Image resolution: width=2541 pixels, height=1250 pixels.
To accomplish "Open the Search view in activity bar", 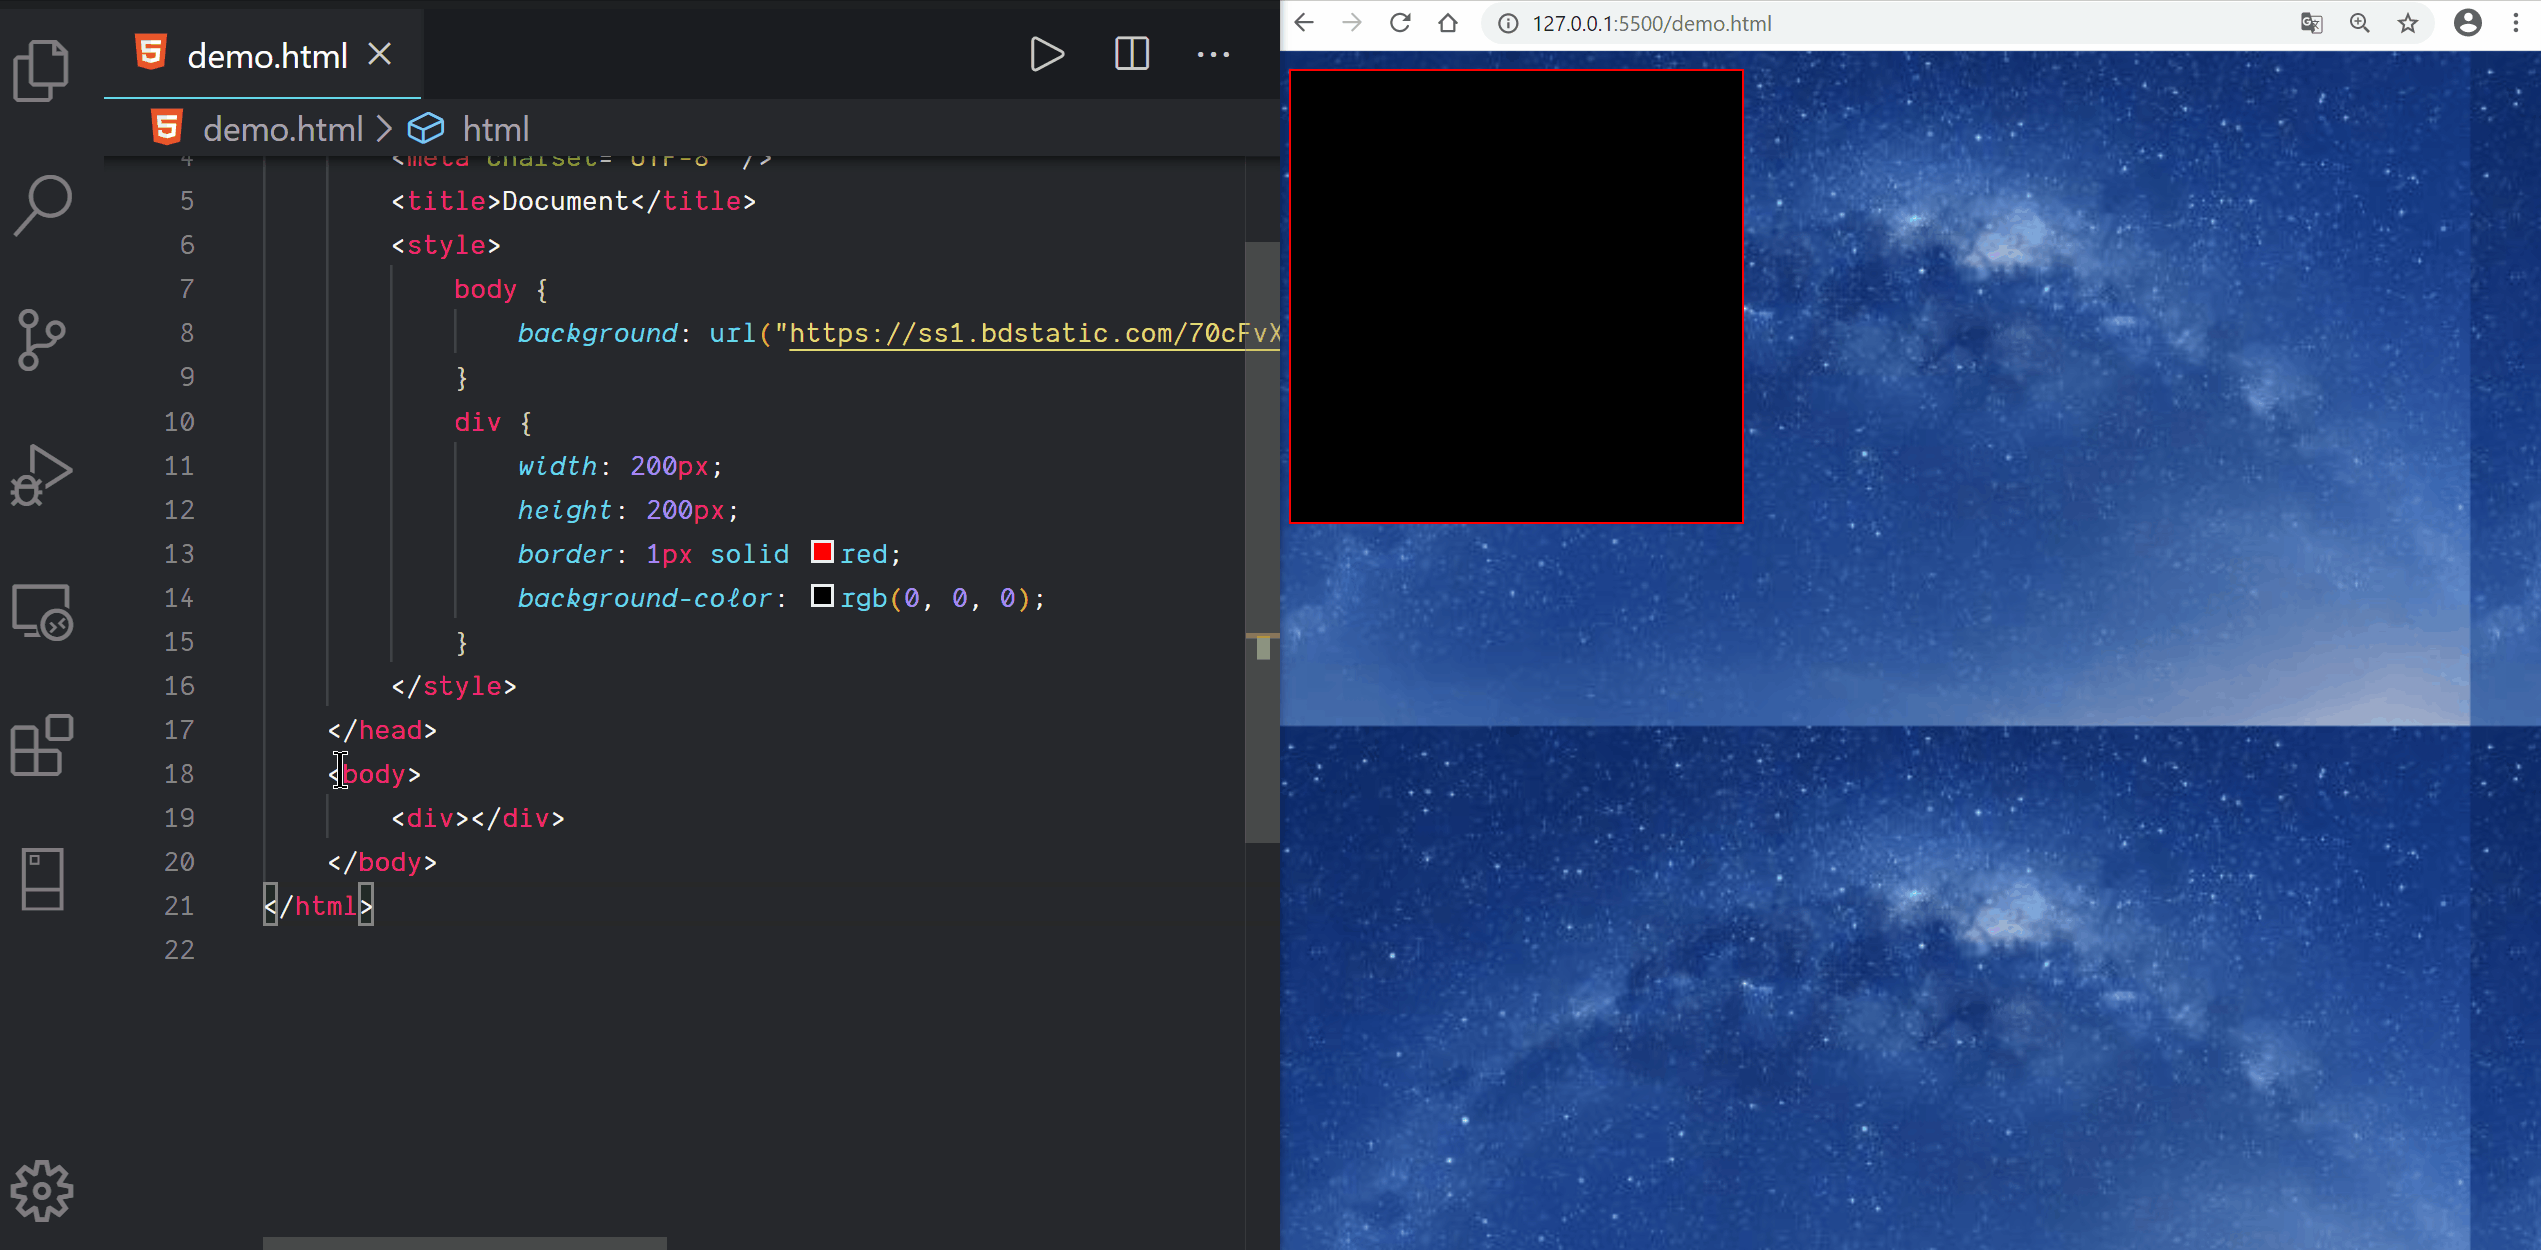I will [42, 205].
